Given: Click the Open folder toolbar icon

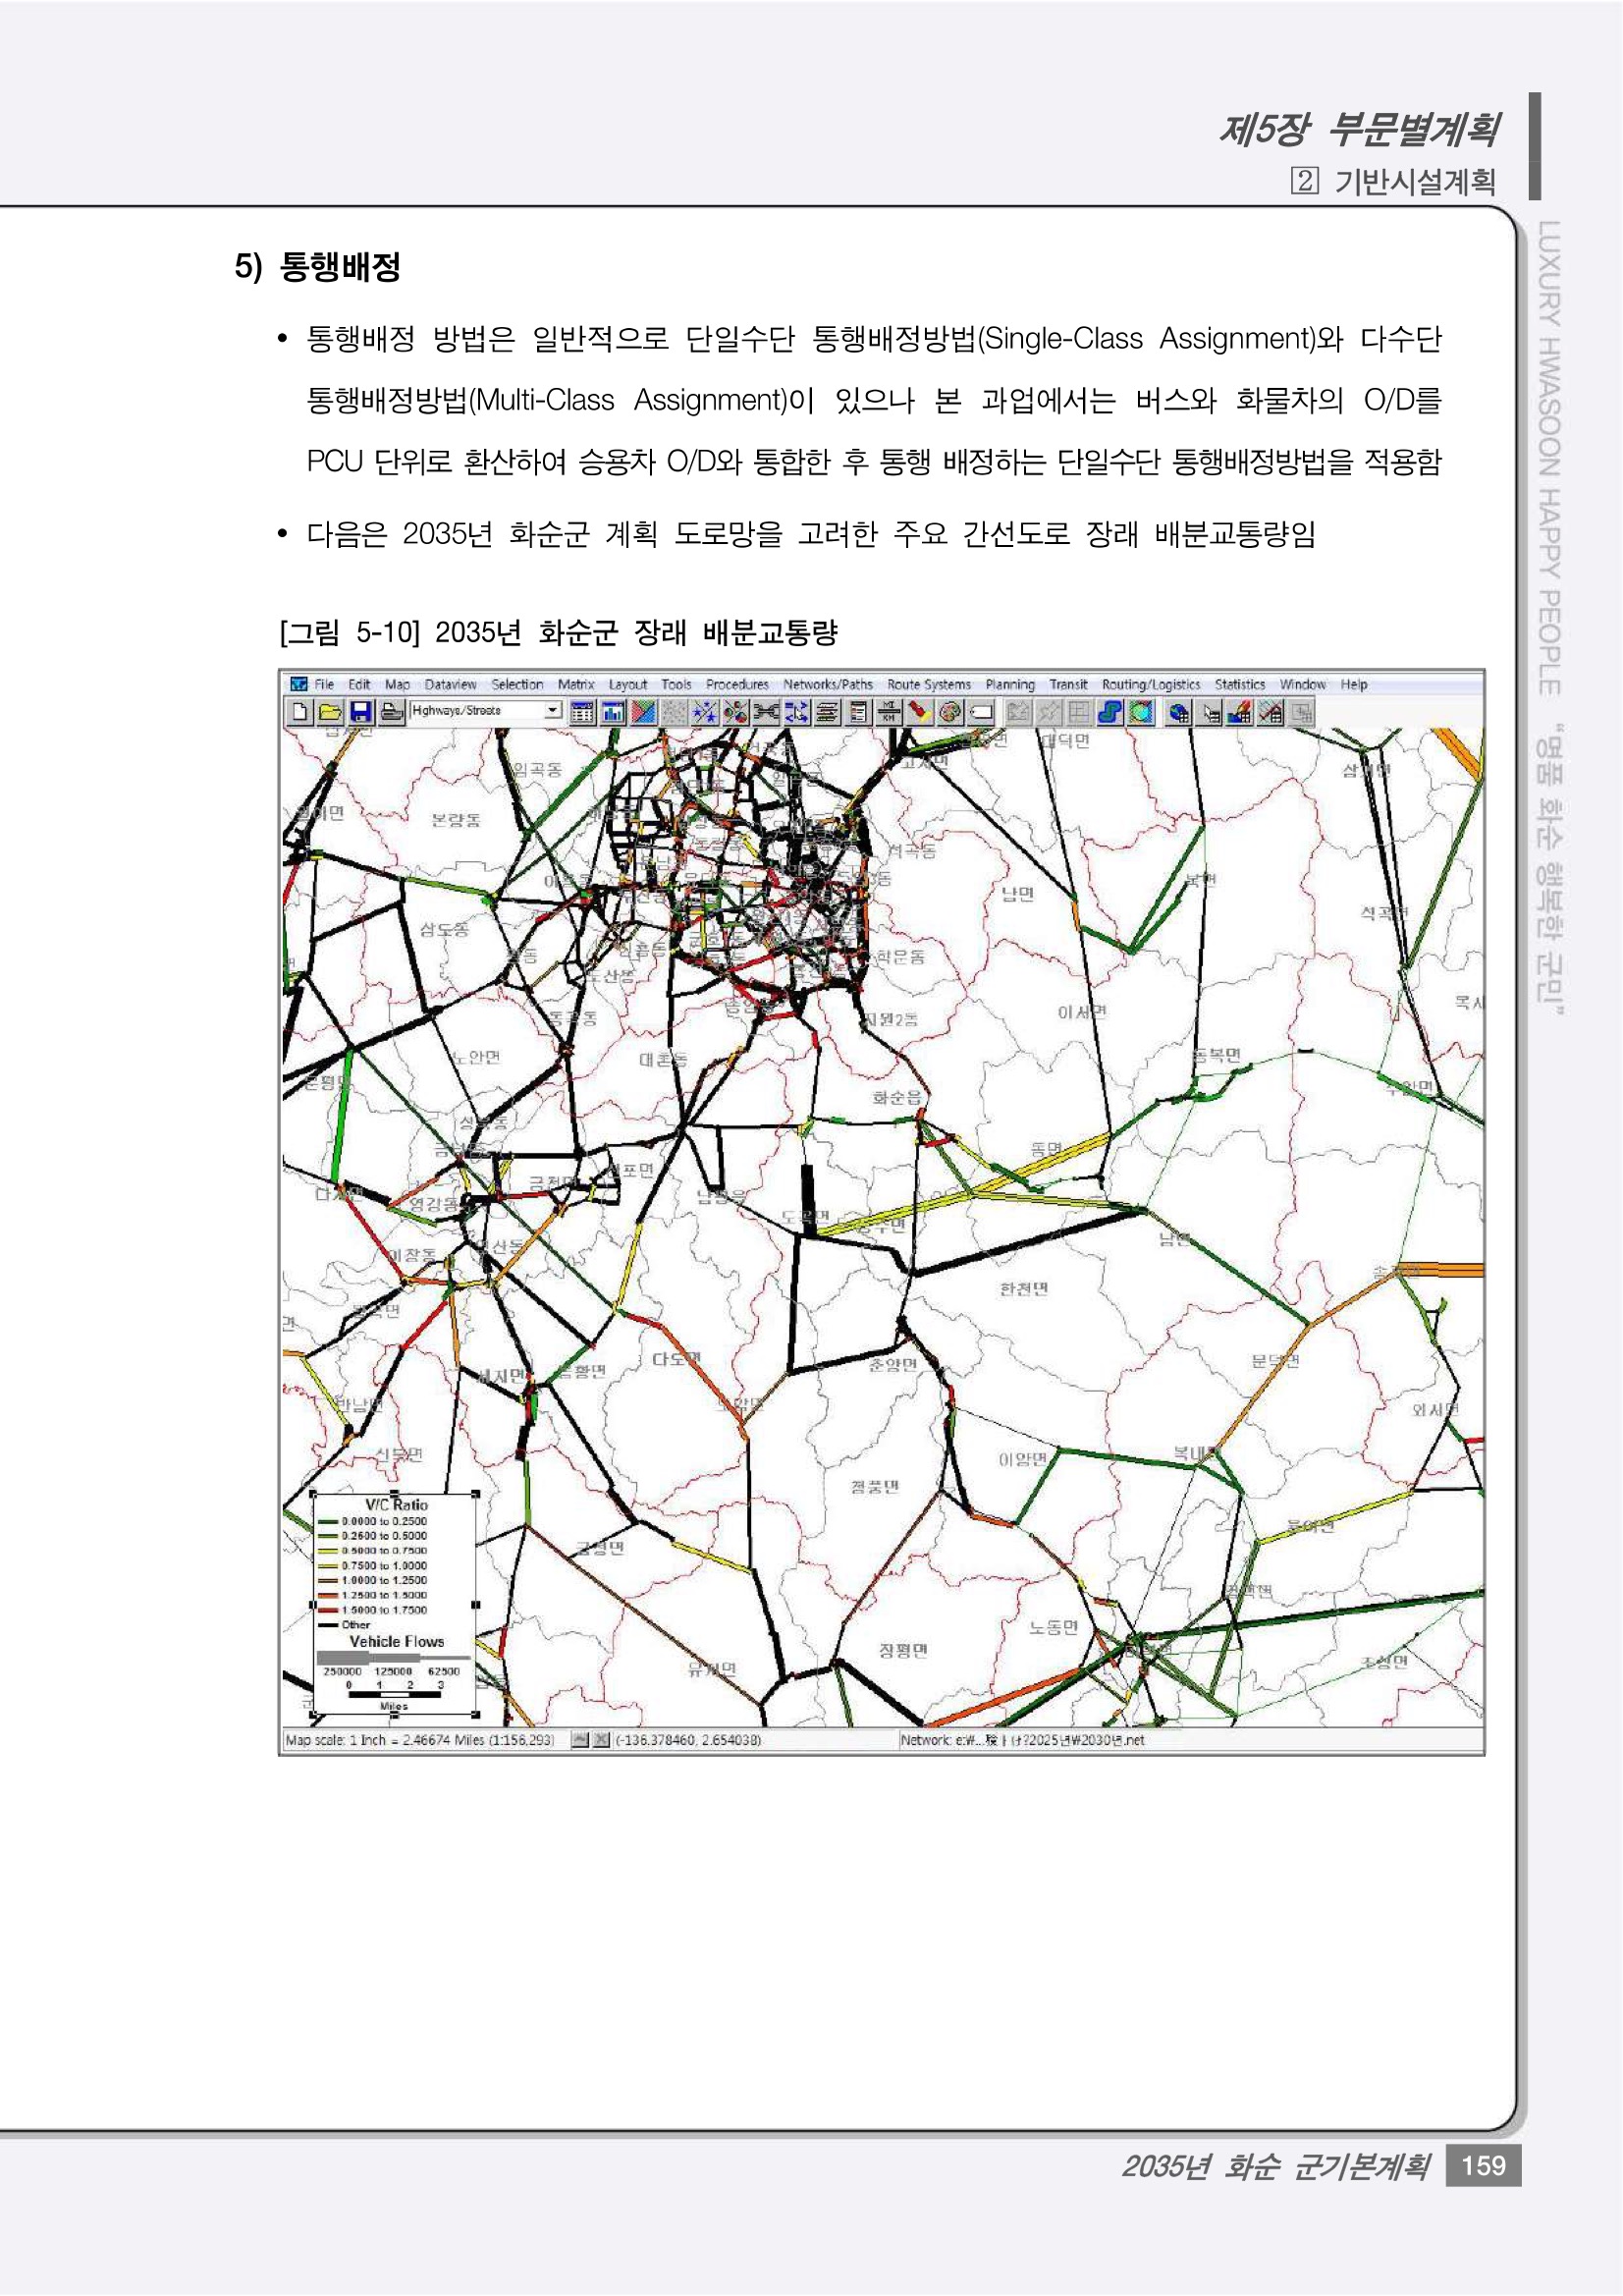Looking at the screenshot, I should (x=330, y=712).
